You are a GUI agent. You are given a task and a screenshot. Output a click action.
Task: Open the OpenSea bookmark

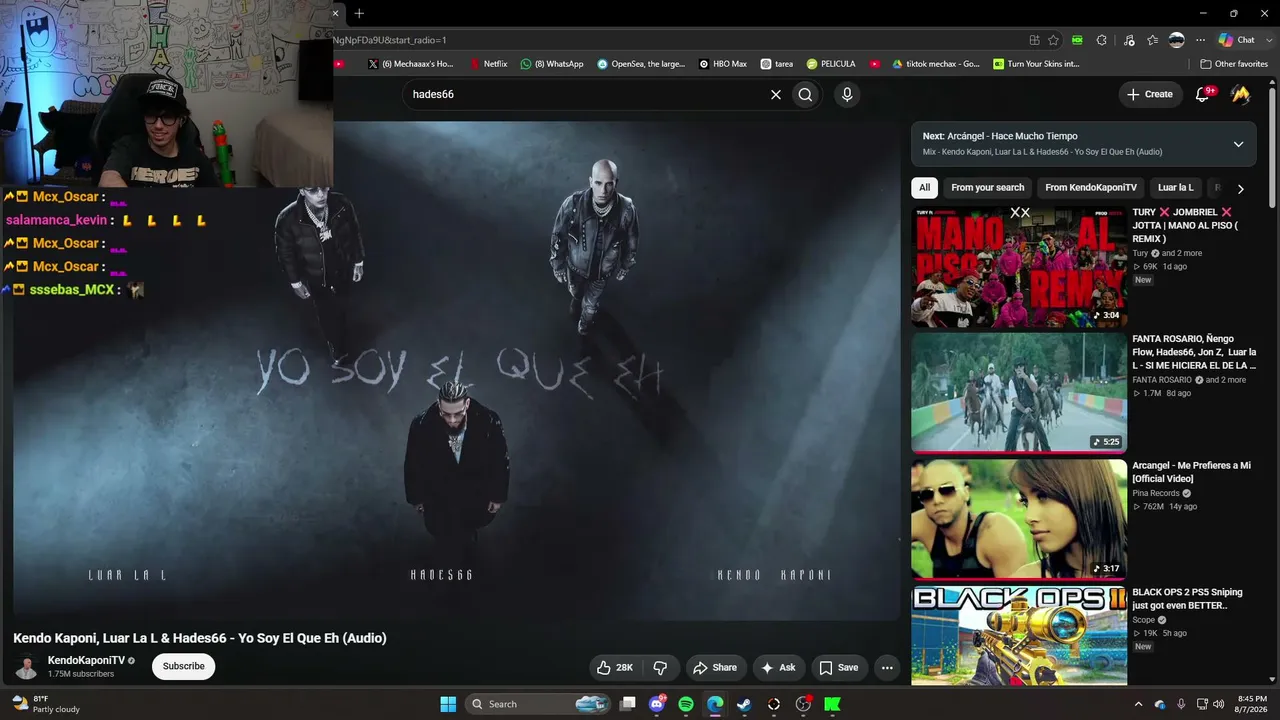tap(641, 64)
